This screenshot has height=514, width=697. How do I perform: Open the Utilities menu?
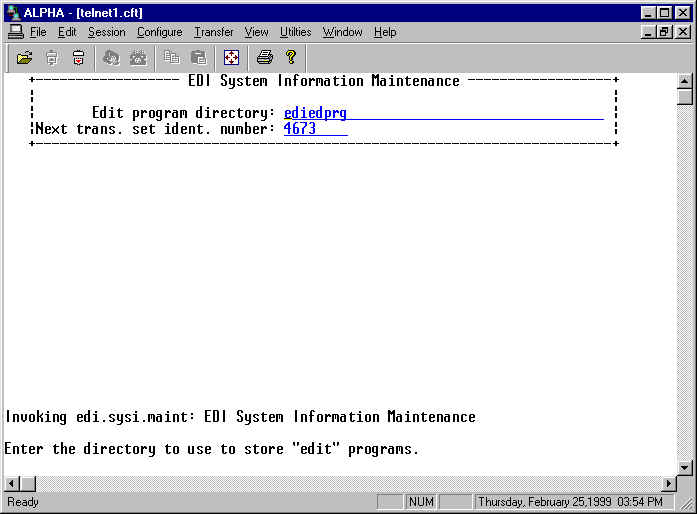click(295, 32)
